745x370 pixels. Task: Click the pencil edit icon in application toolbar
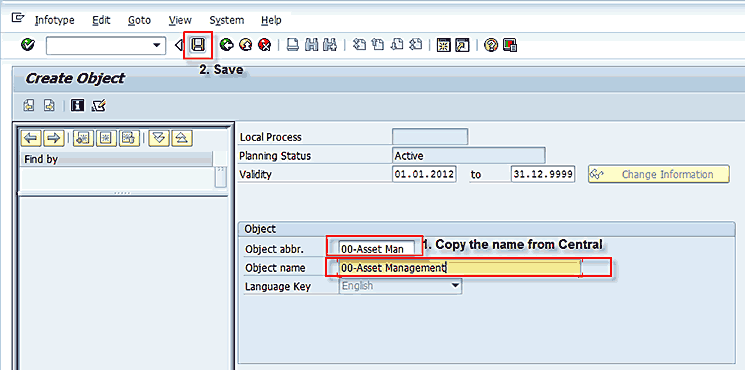[x=99, y=105]
